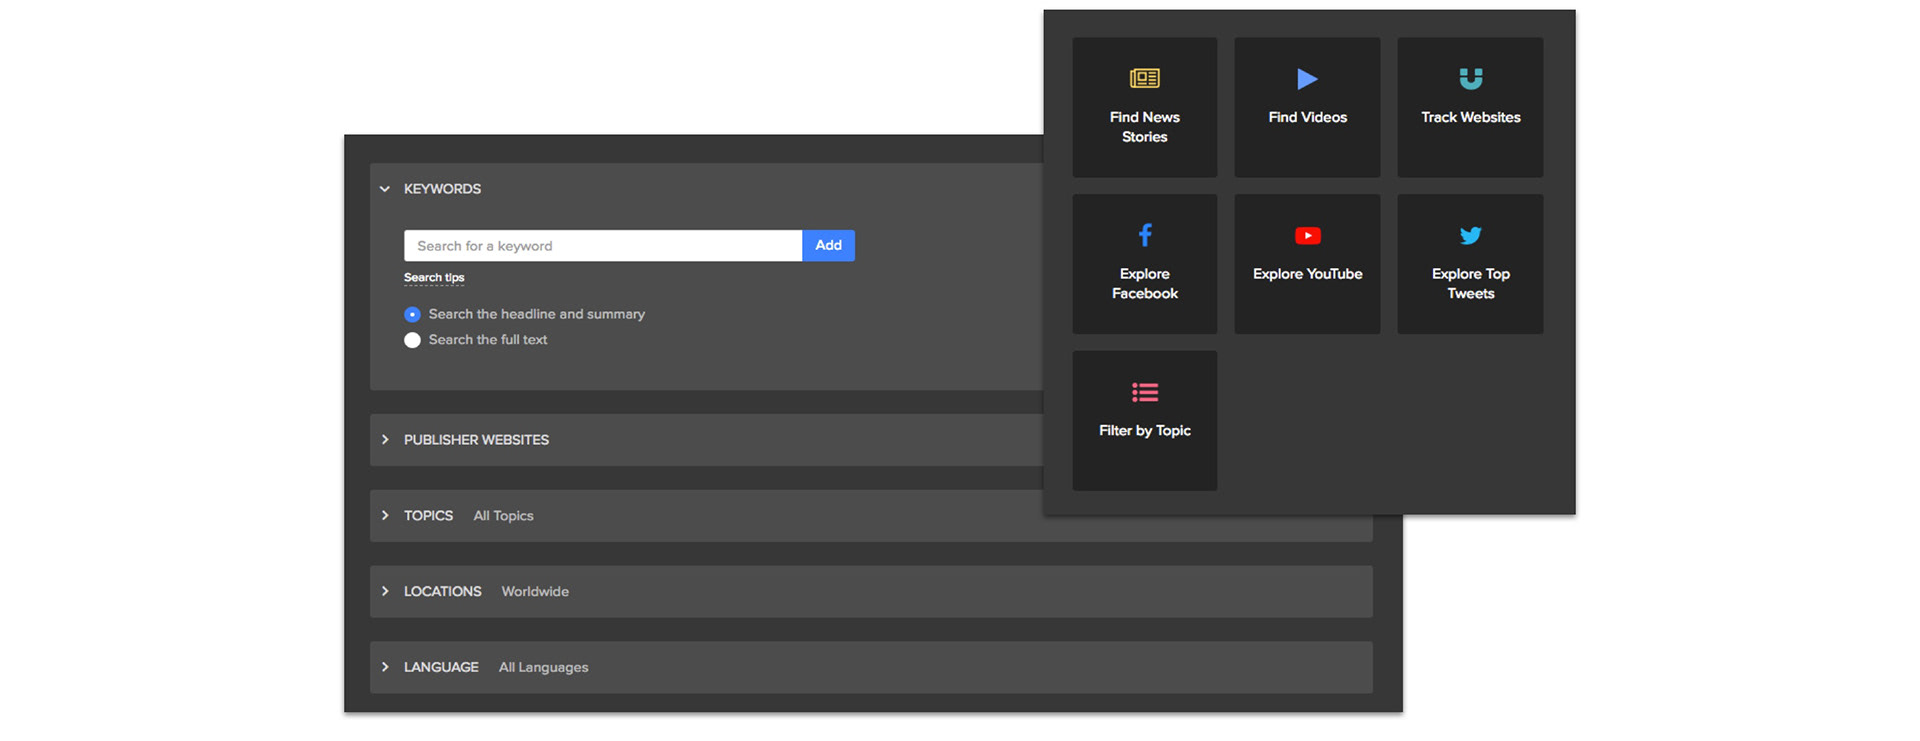Click the Explore YouTube logo icon
1920x741 pixels.
(x=1307, y=236)
